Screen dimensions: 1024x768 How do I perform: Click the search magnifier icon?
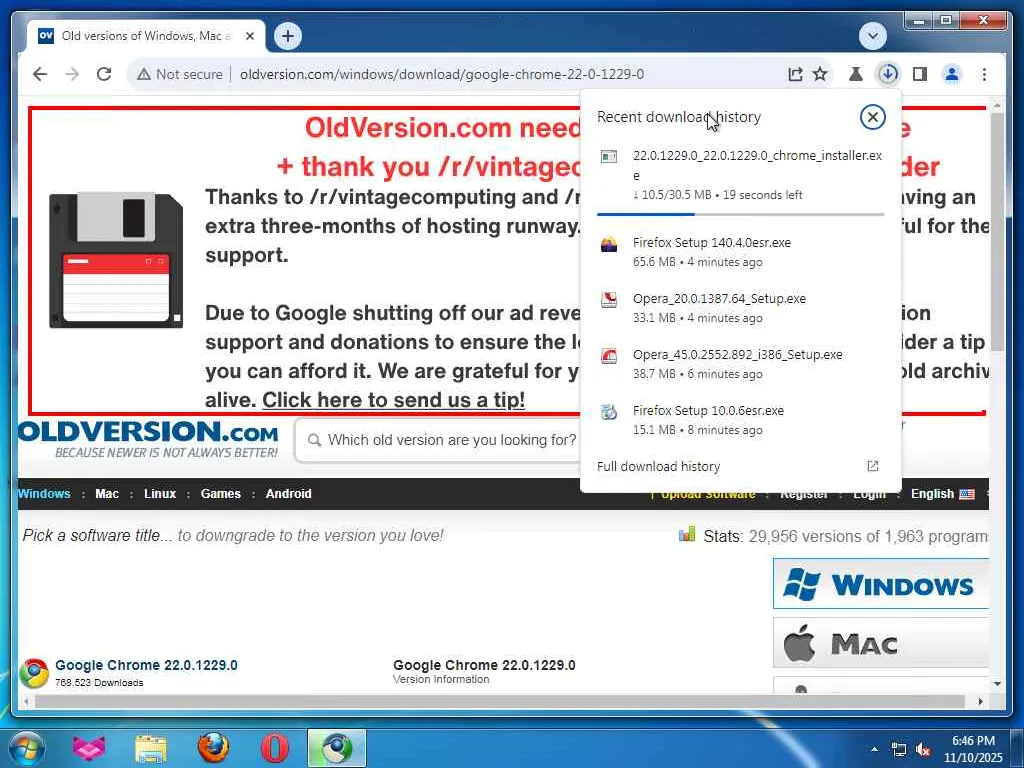314,440
